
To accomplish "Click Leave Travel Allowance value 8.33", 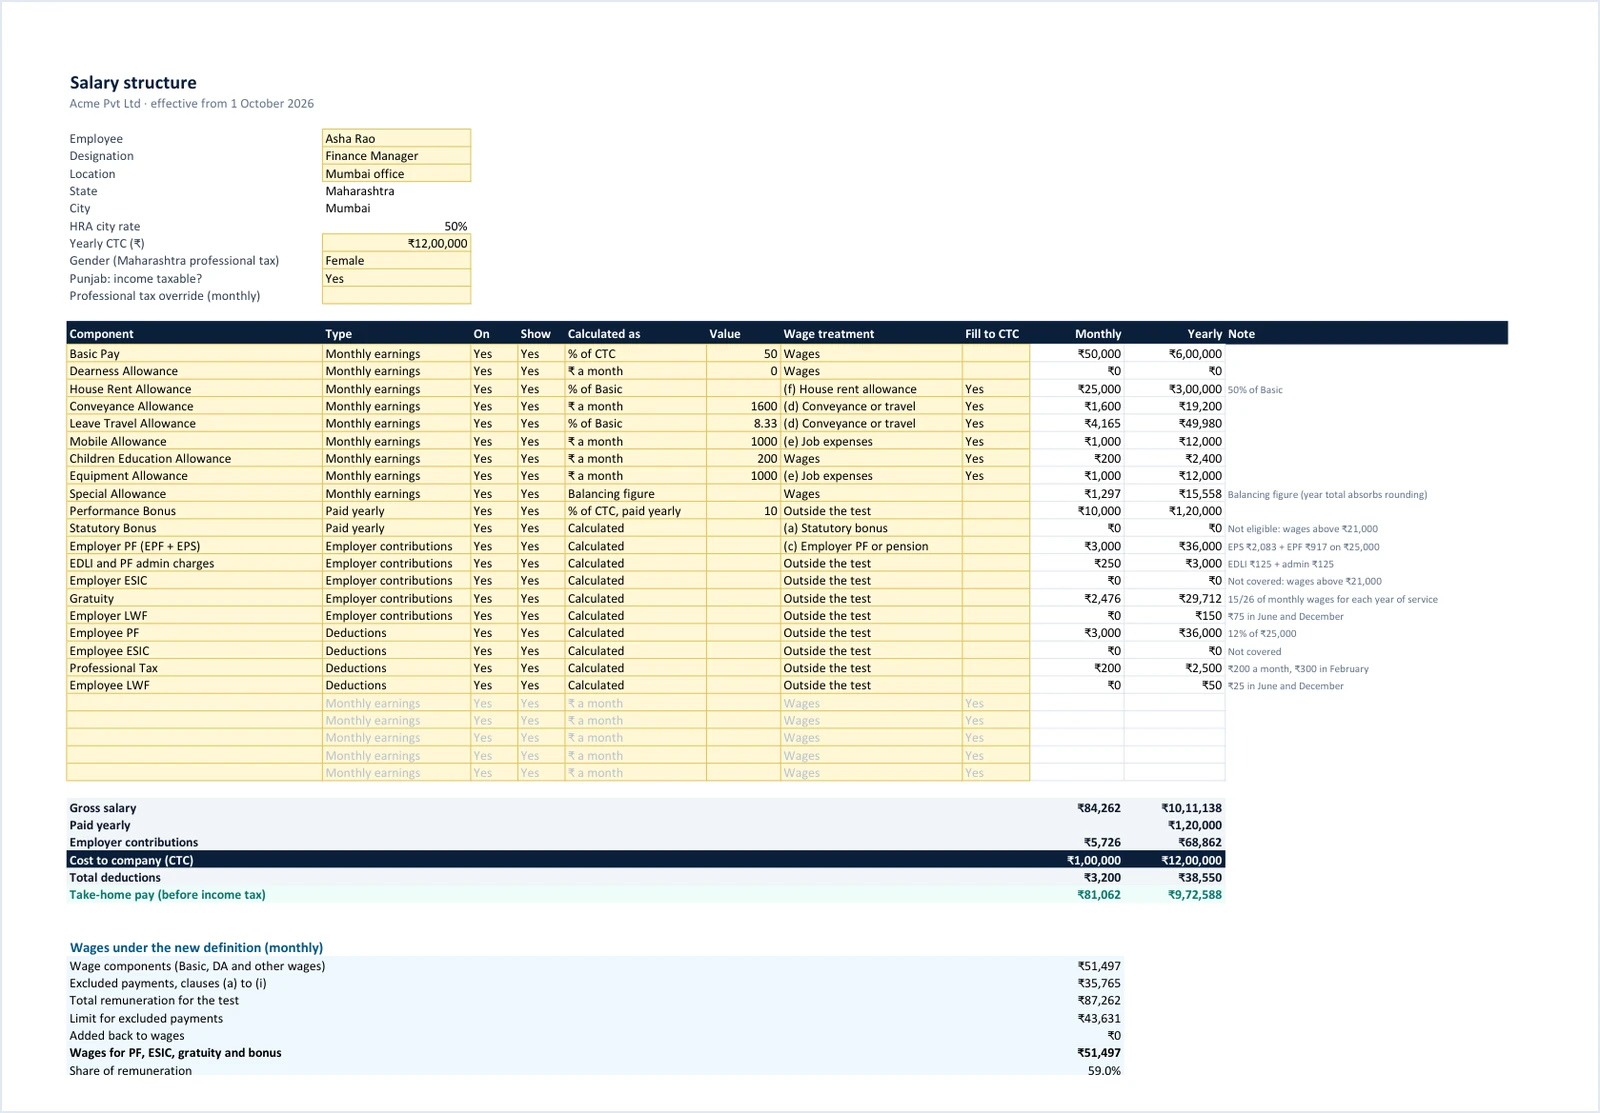I will pyautogui.click(x=743, y=424).
